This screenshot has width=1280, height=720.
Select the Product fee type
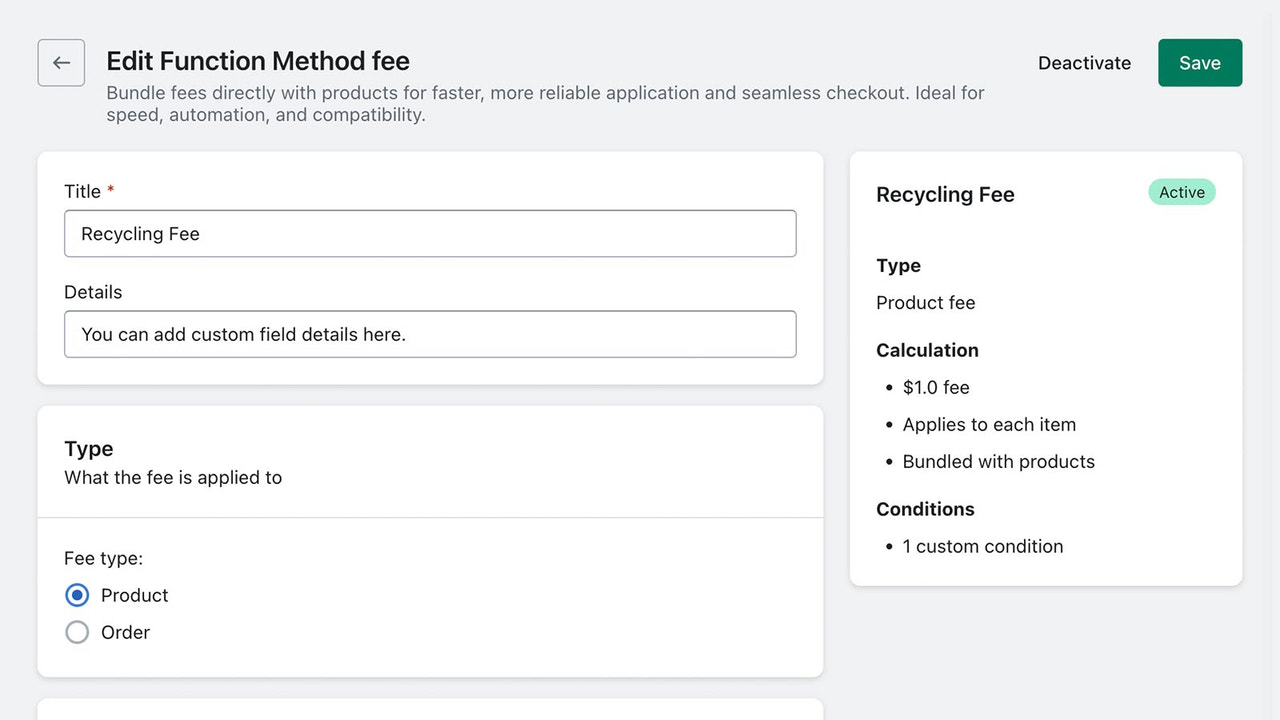tap(77, 594)
